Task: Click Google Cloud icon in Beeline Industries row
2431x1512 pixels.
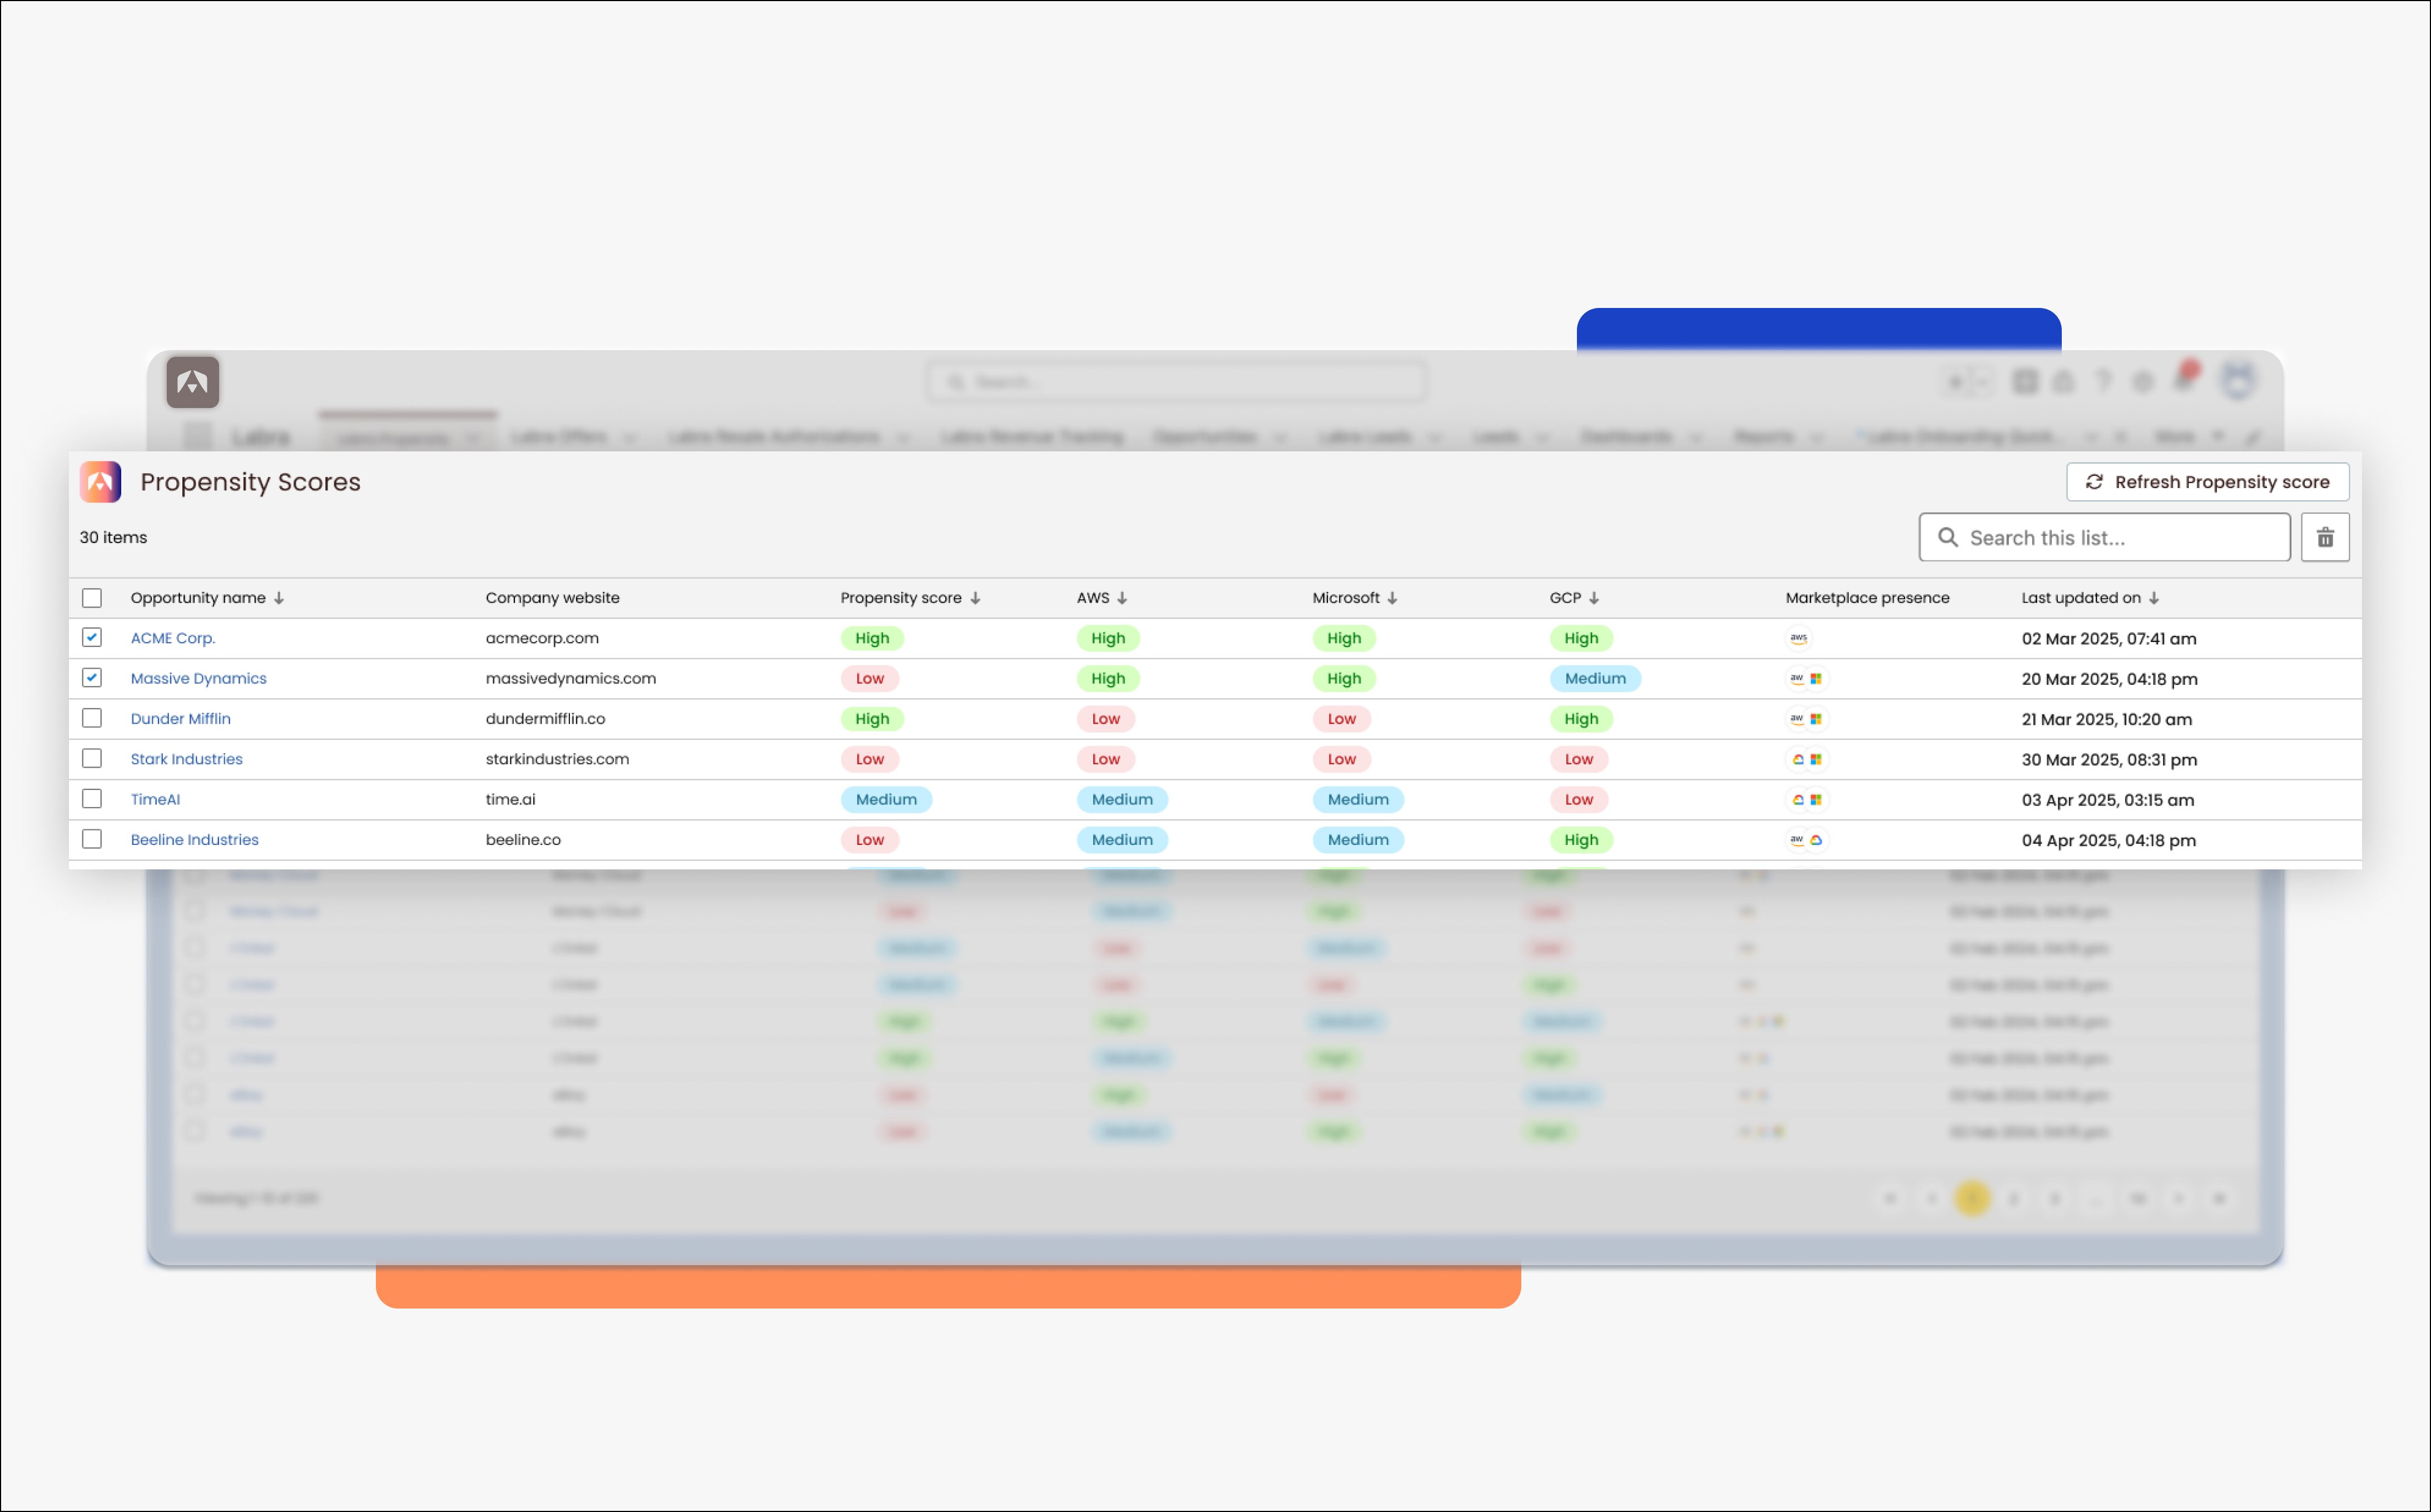Action: coord(1816,840)
